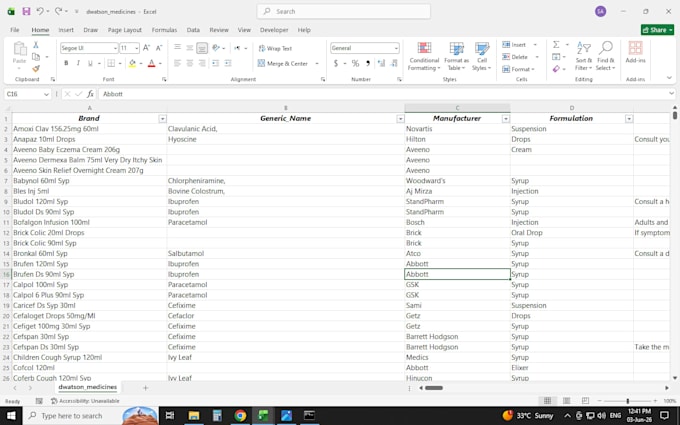Click the Paste clipboard icon
This screenshot has height=425, width=680.
click(x=20, y=49)
